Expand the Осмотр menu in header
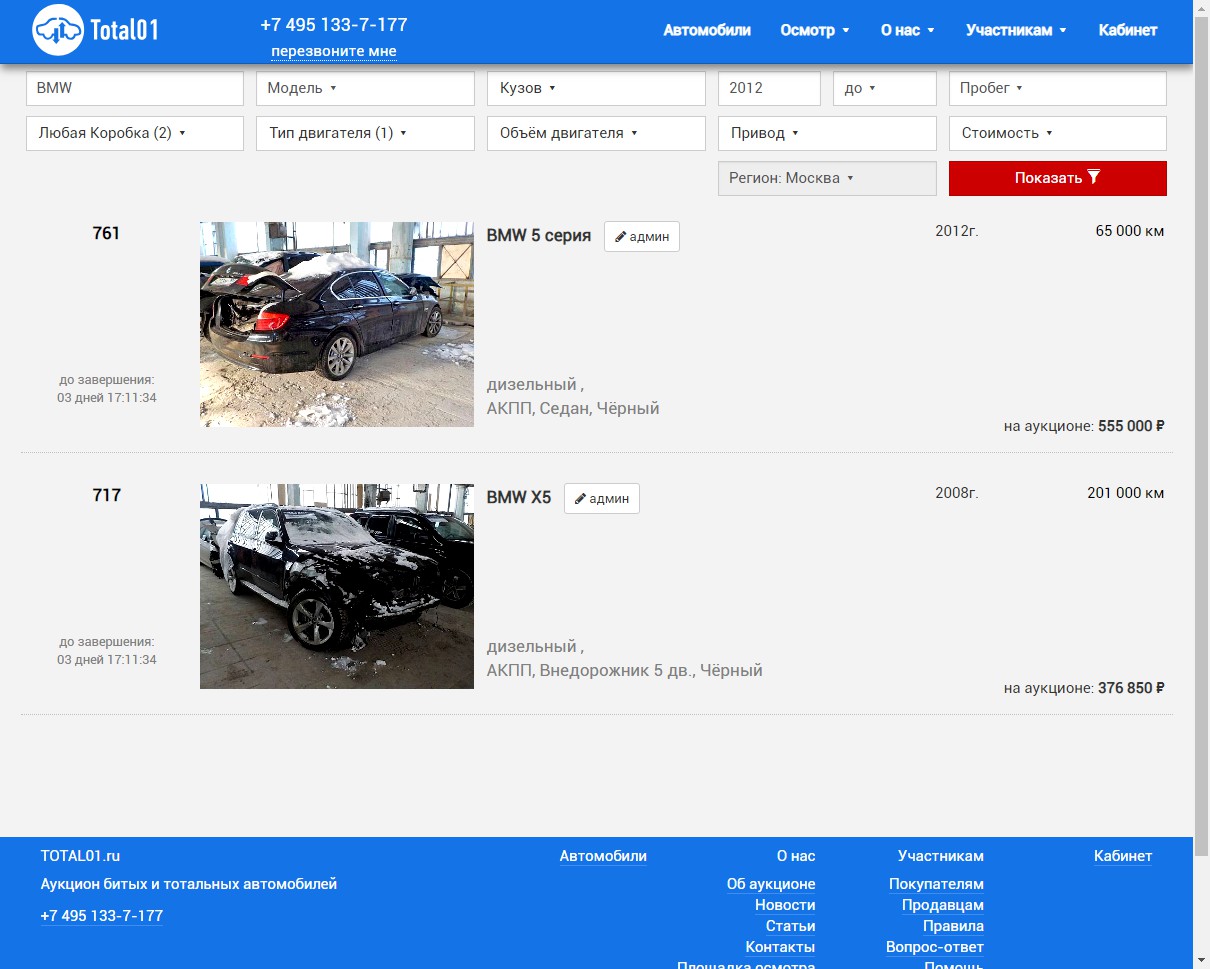The image size is (1210, 969). (x=814, y=30)
